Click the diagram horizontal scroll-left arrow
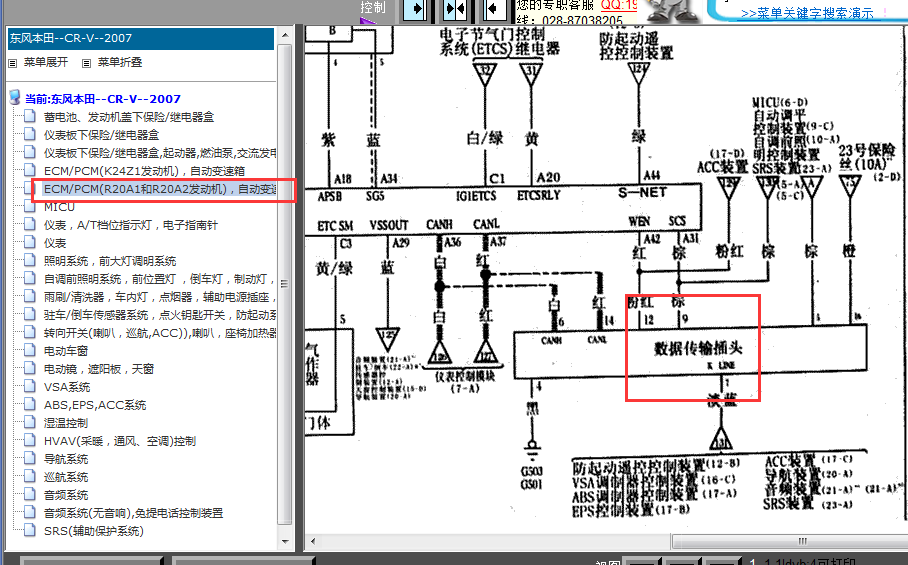Screen dimensions: 908x565 [x=313, y=542]
